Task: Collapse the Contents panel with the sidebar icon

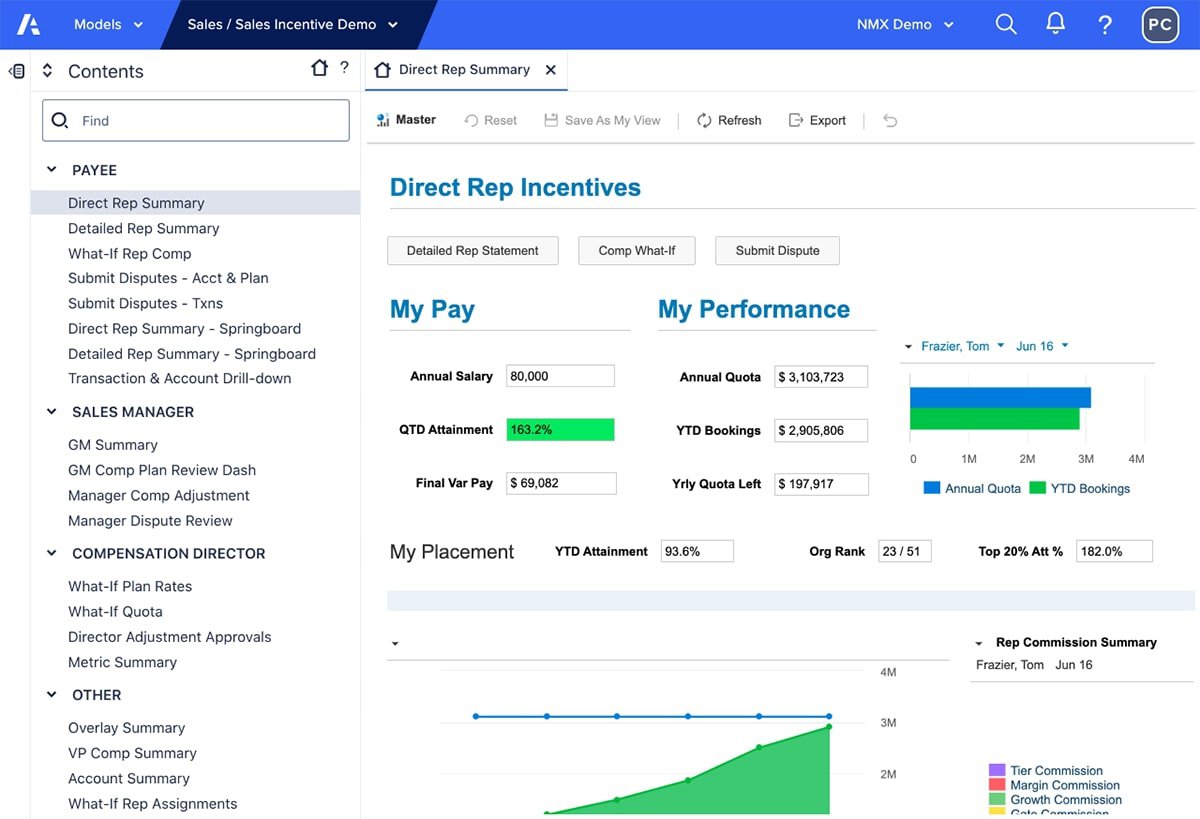Action: tap(16, 70)
